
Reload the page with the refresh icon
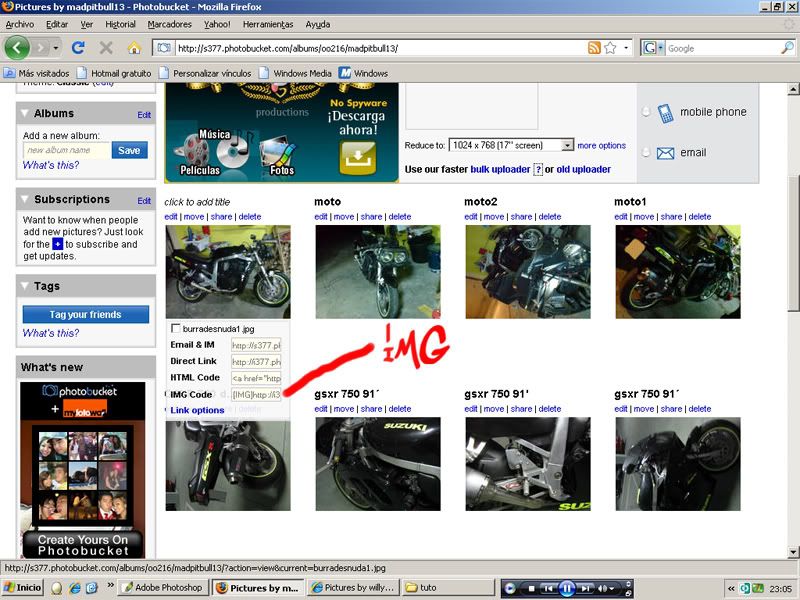point(78,48)
